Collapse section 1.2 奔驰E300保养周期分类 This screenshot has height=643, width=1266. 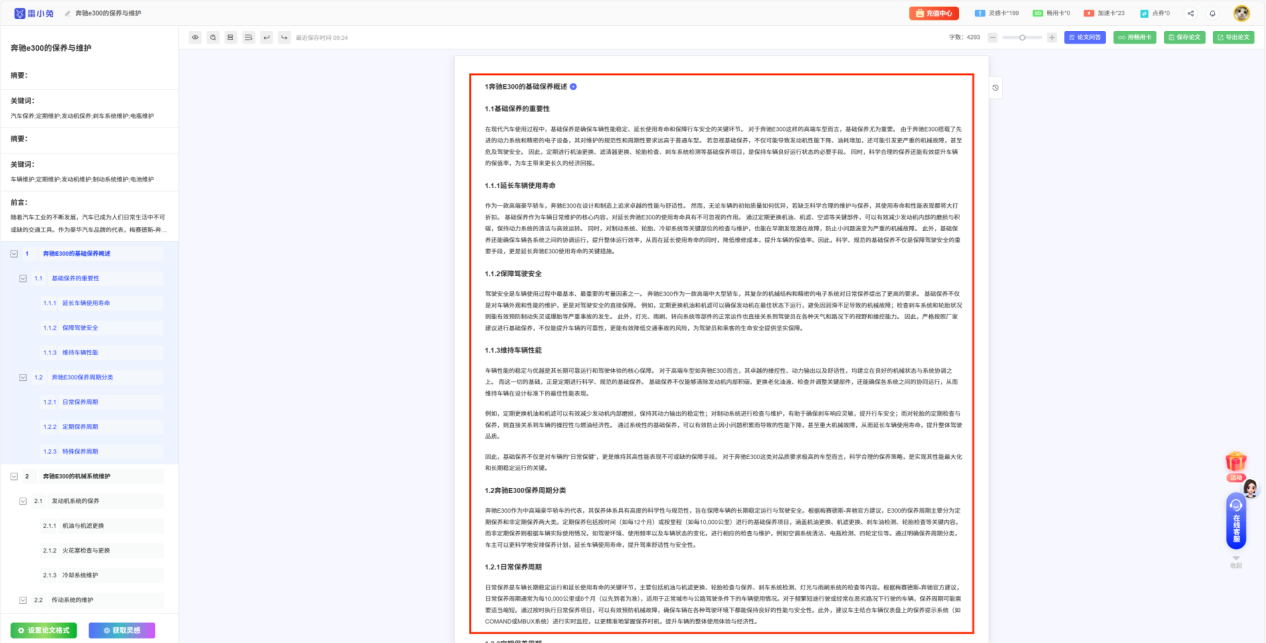(x=23, y=377)
